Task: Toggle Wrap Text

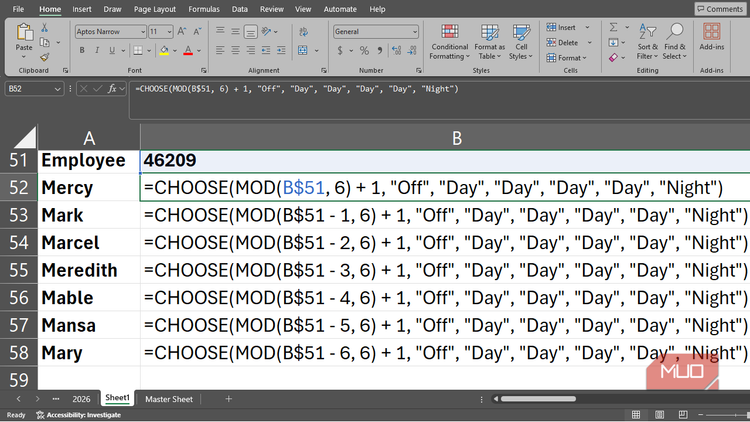Action: [x=304, y=32]
